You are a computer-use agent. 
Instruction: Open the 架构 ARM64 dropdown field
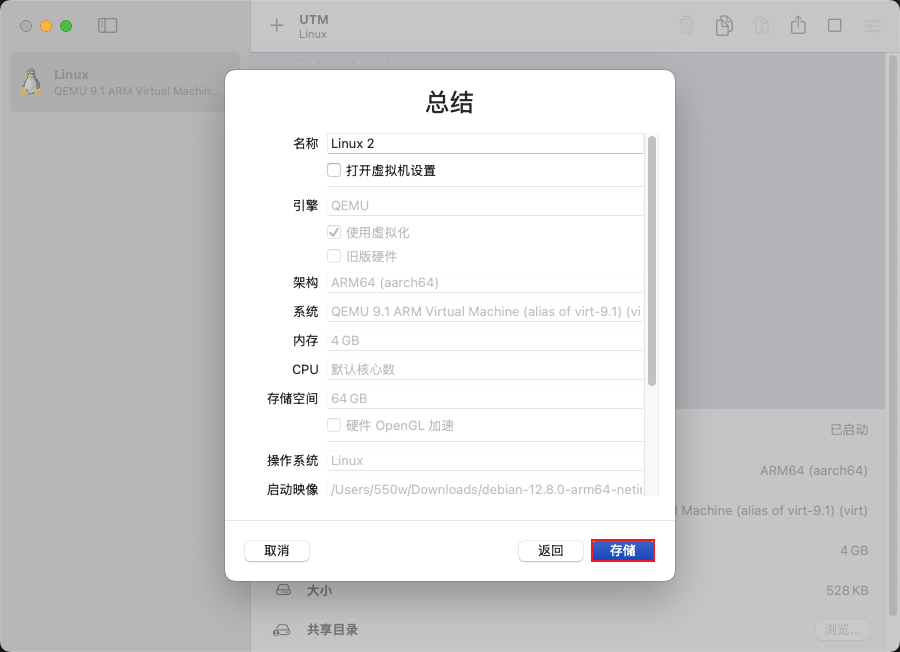click(485, 282)
